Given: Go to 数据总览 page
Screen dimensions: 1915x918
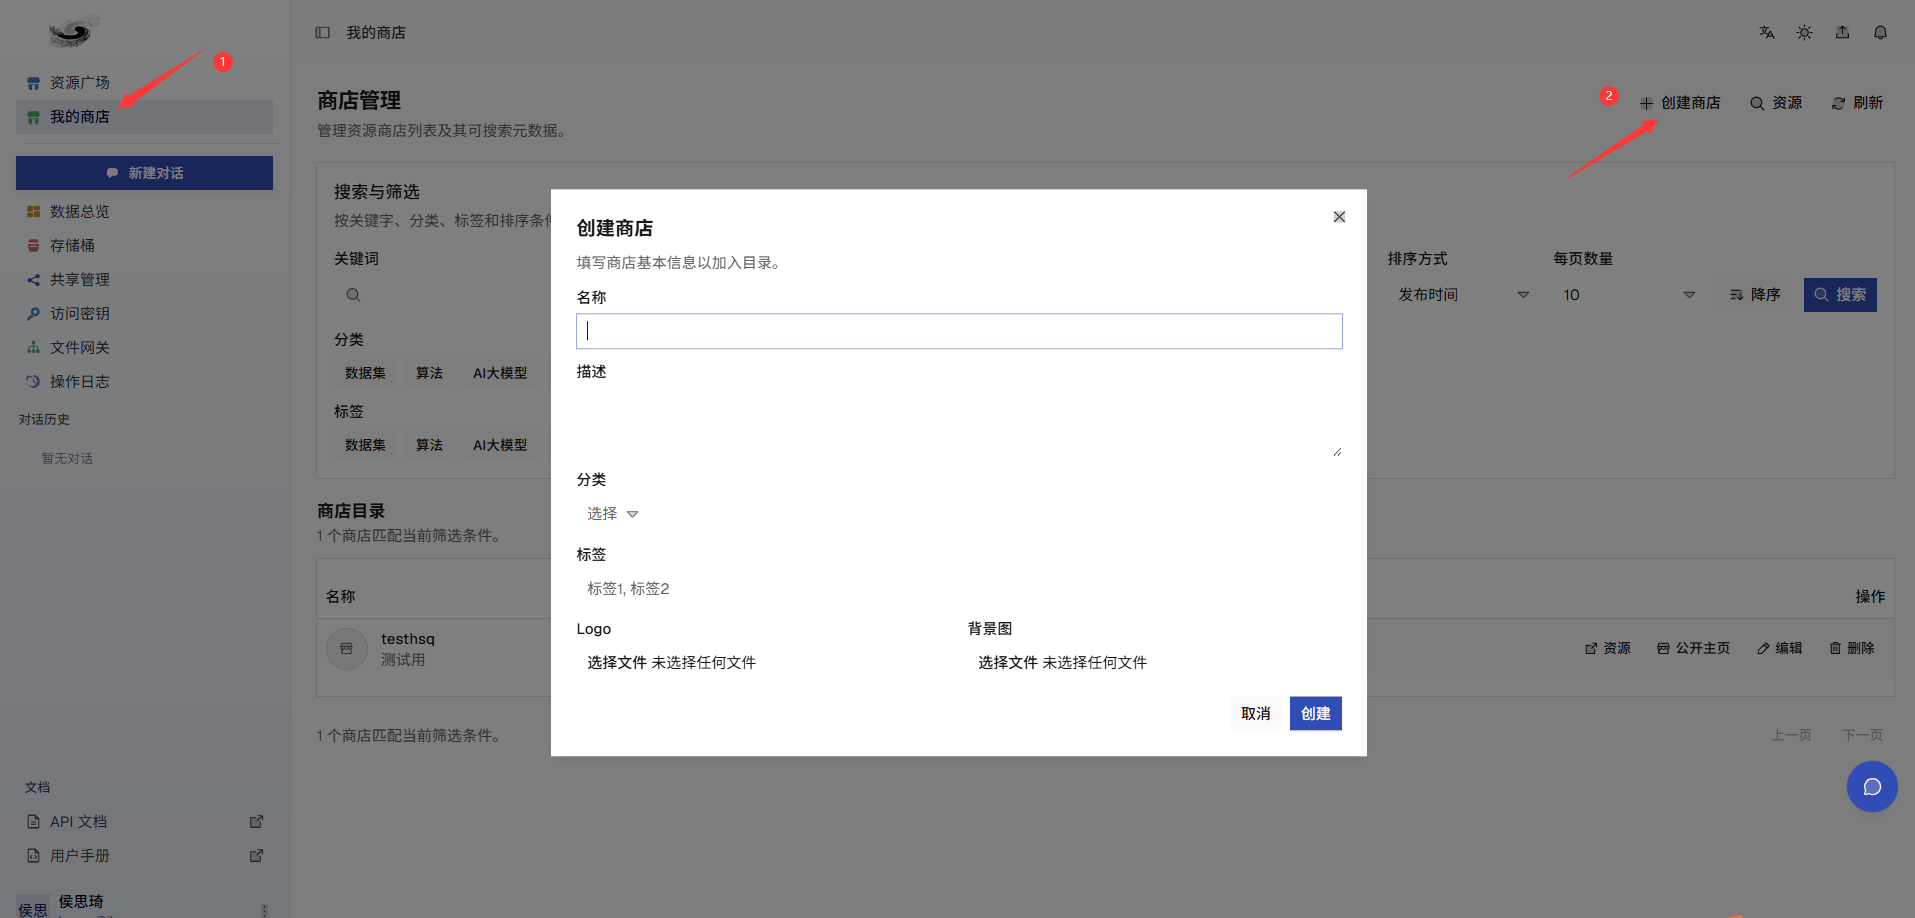Looking at the screenshot, I should pyautogui.click(x=144, y=212).
